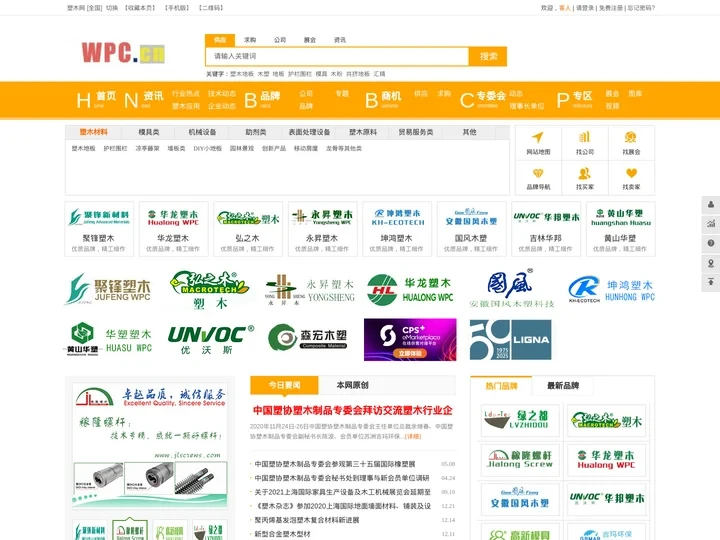Click the 坤鸿塑木 HUNHONG WPC logo
This screenshot has width=720, height=540.
611,290
